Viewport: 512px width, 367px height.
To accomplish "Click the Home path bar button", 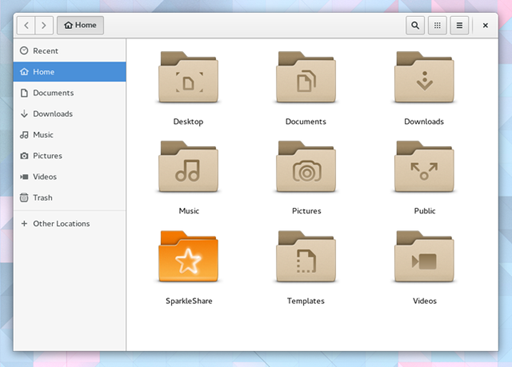I will tap(80, 25).
